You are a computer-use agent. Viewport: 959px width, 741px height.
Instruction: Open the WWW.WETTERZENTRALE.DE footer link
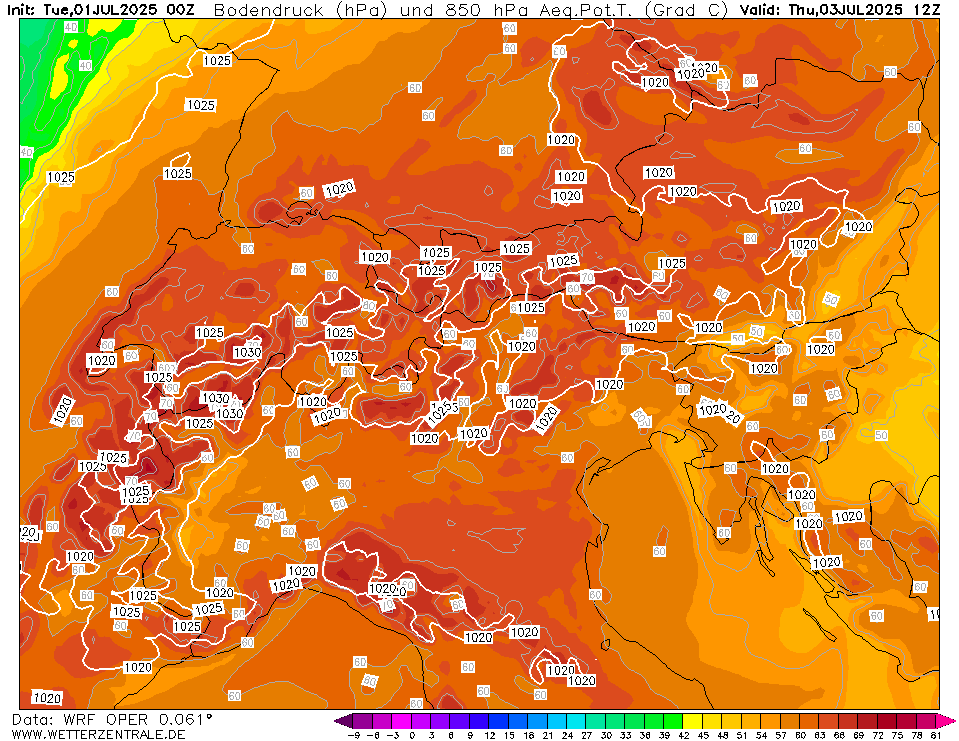(x=98, y=734)
